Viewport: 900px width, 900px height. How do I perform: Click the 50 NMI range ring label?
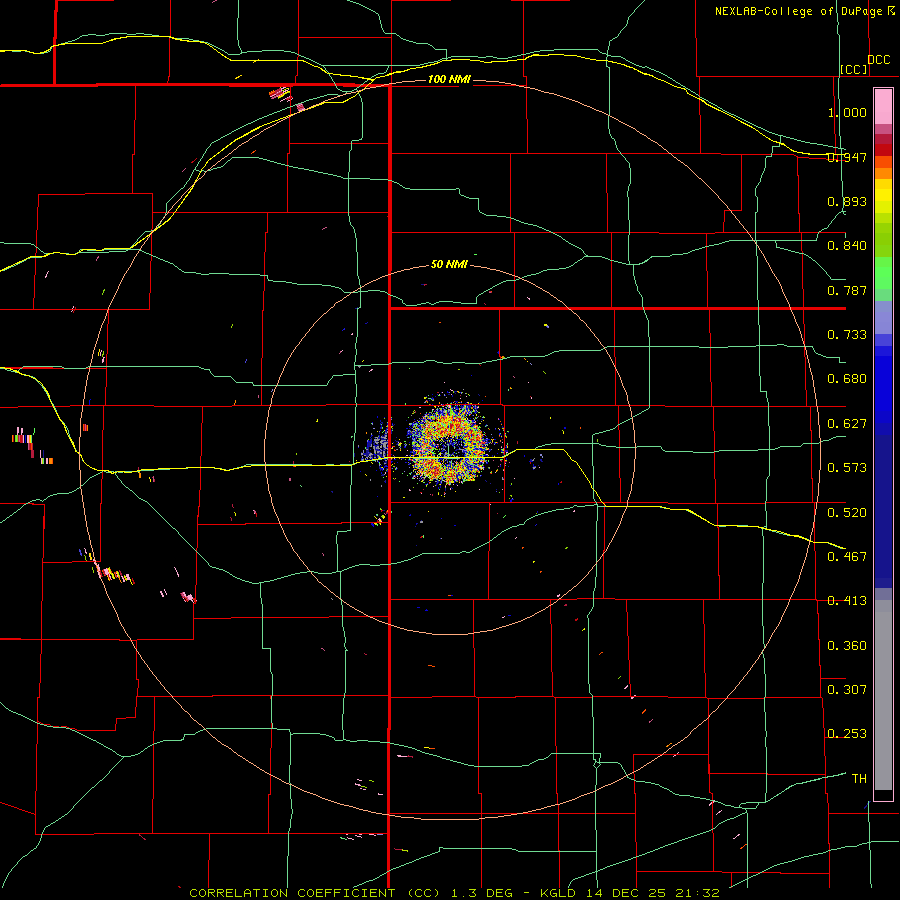pos(449,264)
